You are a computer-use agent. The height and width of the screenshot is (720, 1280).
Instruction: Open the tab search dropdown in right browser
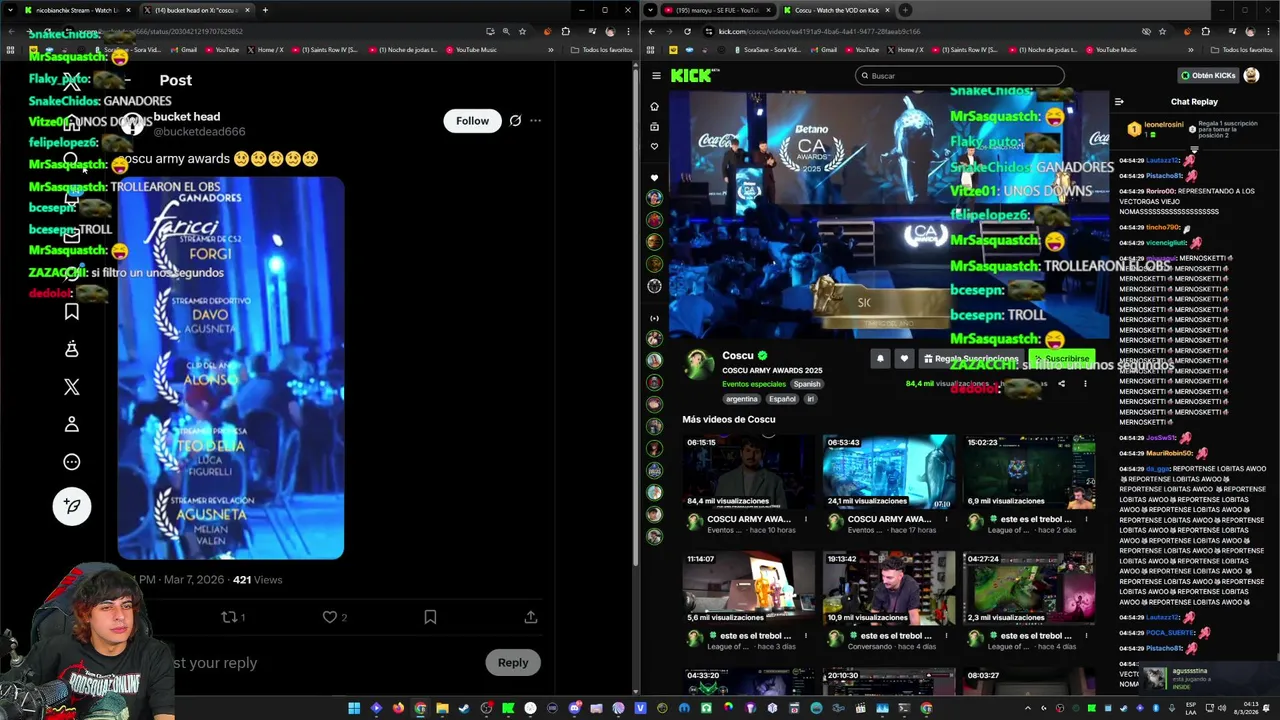(651, 10)
